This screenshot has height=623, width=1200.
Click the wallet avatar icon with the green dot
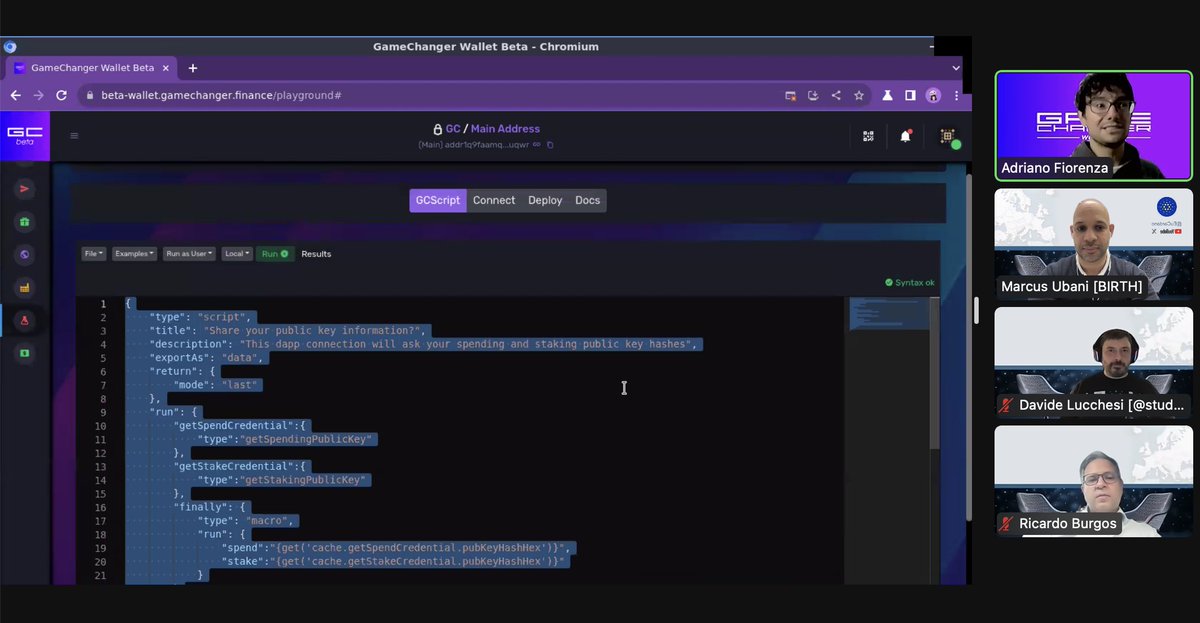point(948,137)
